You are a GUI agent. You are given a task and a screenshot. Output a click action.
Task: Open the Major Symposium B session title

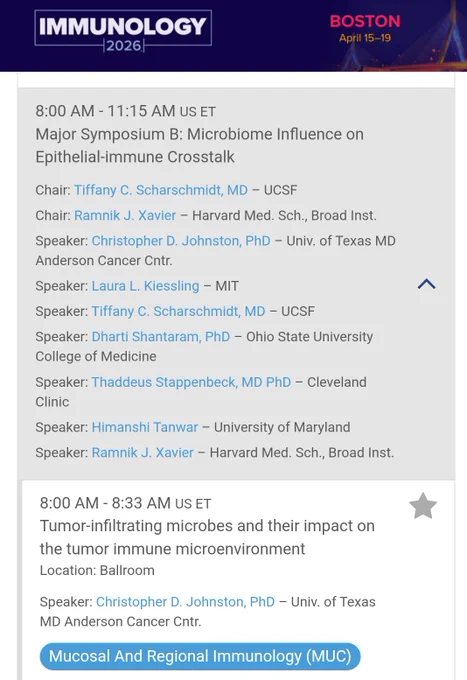pyautogui.click(x=199, y=145)
